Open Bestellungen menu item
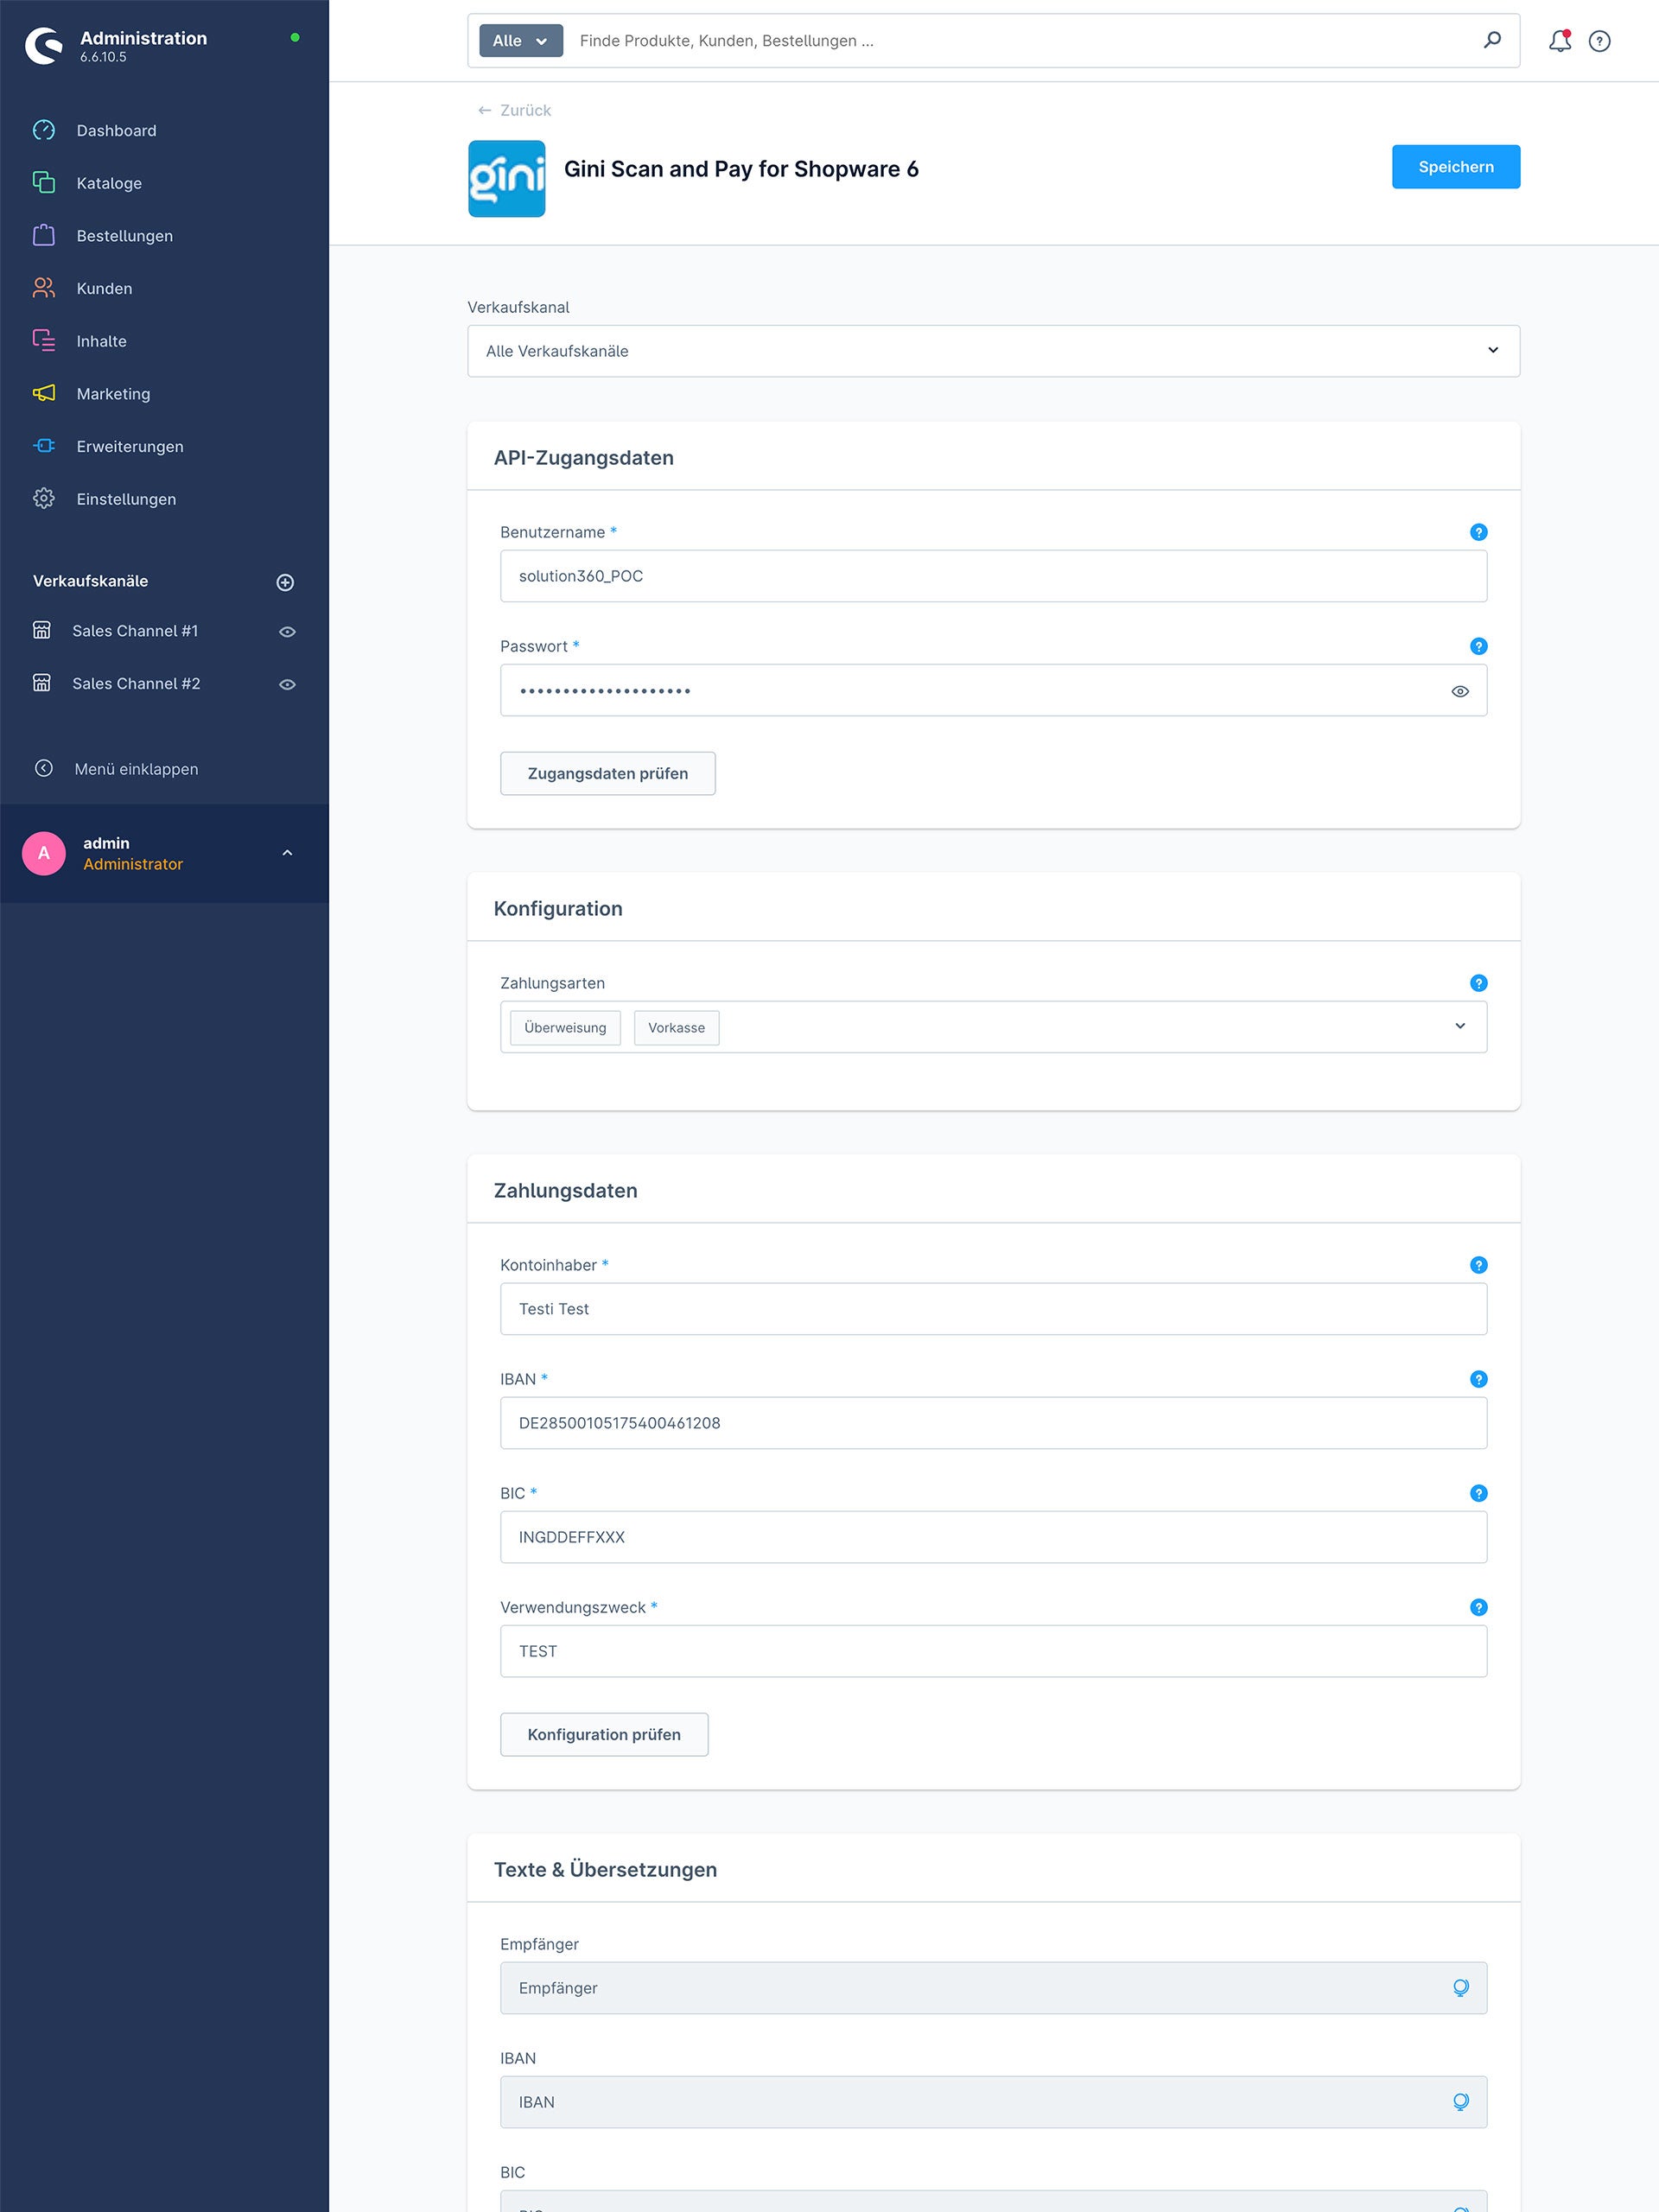Image resolution: width=1659 pixels, height=2212 pixels. (124, 236)
